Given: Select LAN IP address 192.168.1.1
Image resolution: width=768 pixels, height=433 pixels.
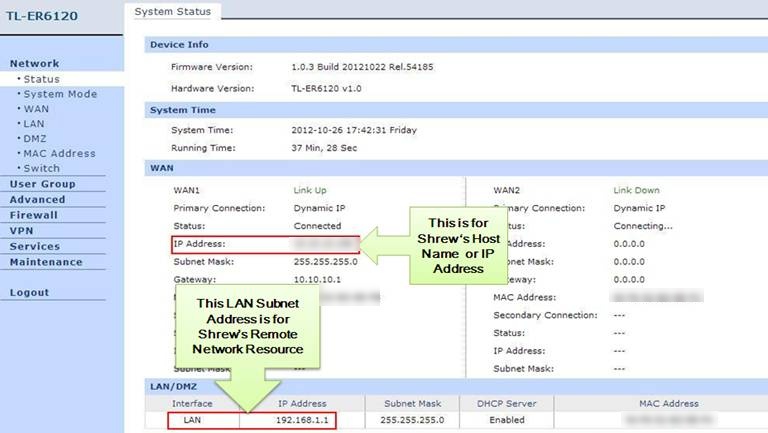Looking at the screenshot, I should [x=302, y=420].
